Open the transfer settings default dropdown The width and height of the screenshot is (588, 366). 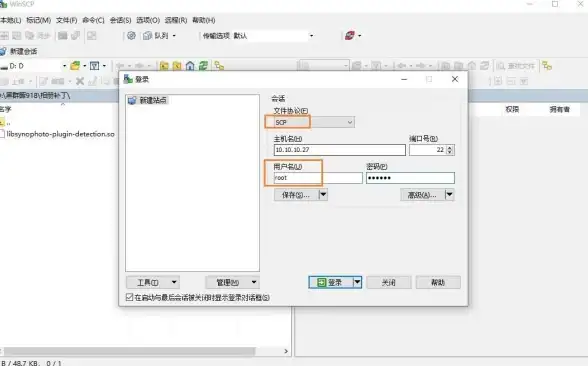click(x=311, y=36)
